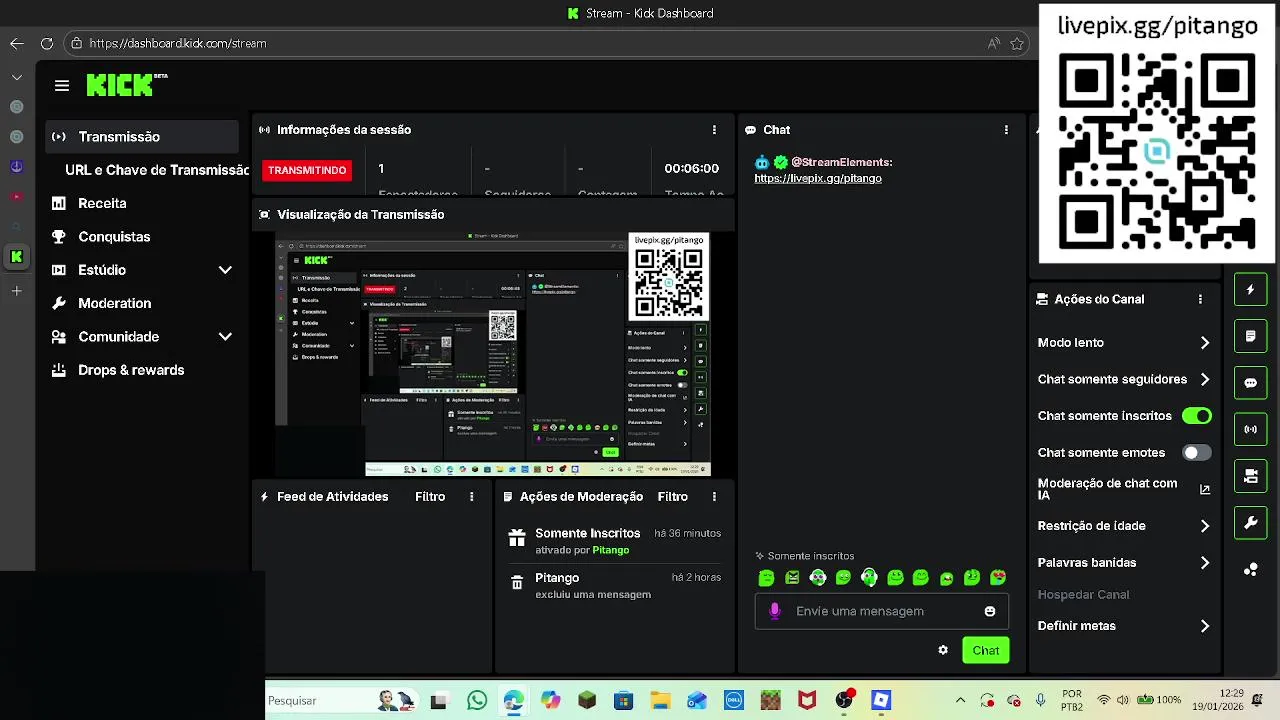Open the hamburger menu beside Kick logo

click(x=62, y=86)
